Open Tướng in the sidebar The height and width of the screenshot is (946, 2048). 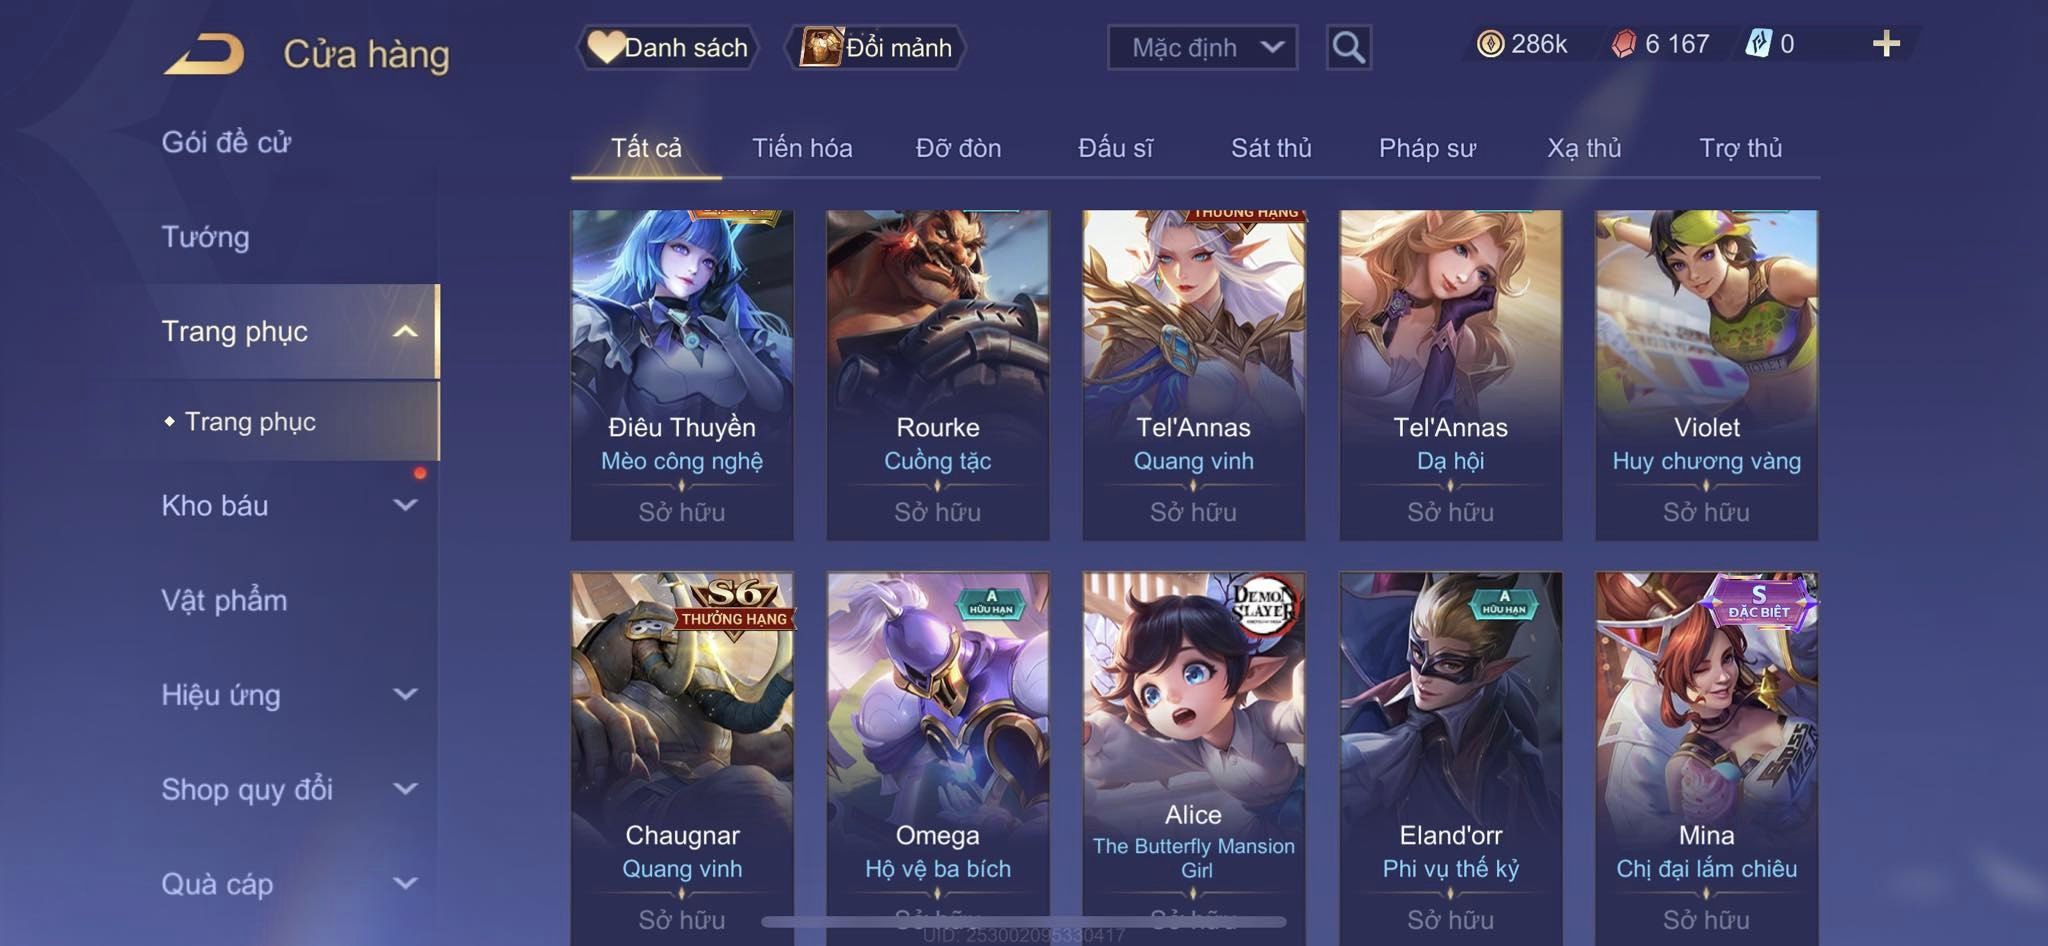[x=206, y=237]
